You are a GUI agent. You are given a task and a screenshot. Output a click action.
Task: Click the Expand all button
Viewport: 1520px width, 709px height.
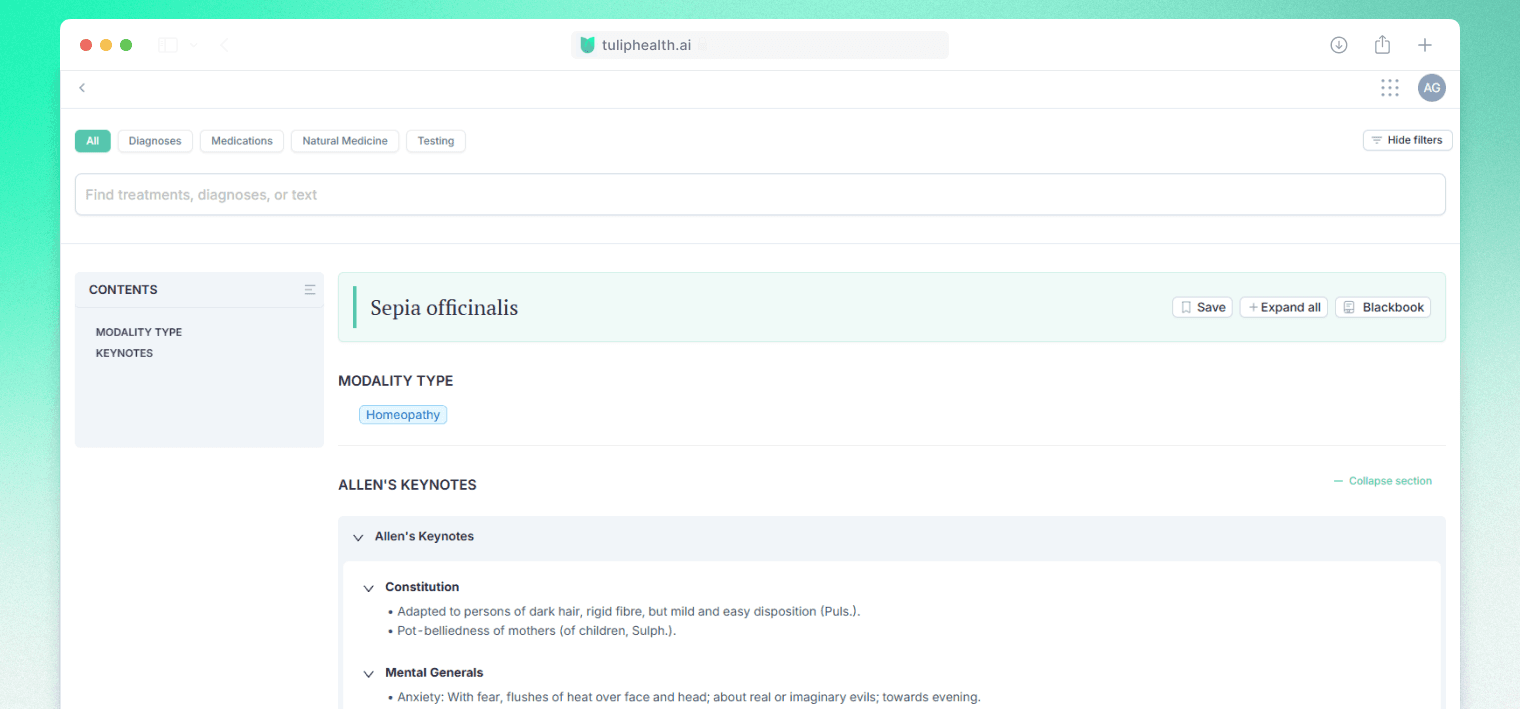(1284, 307)
